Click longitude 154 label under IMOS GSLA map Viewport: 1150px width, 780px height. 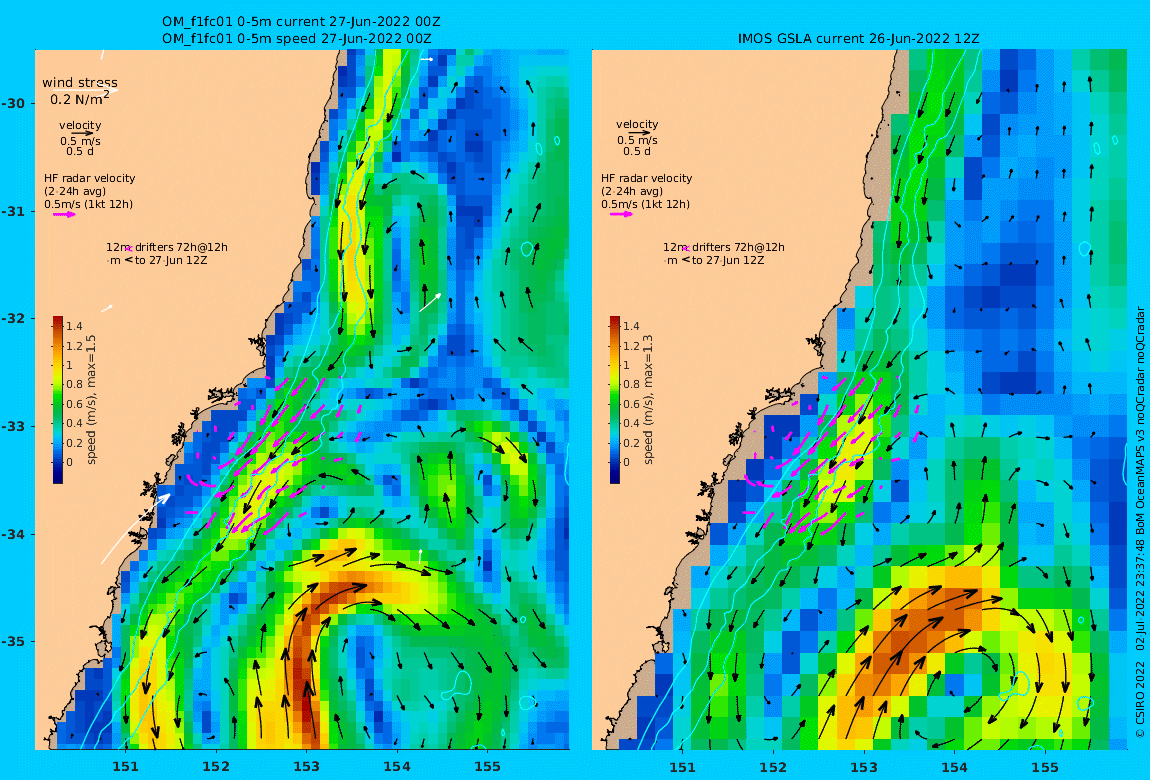tap(954, 767)
